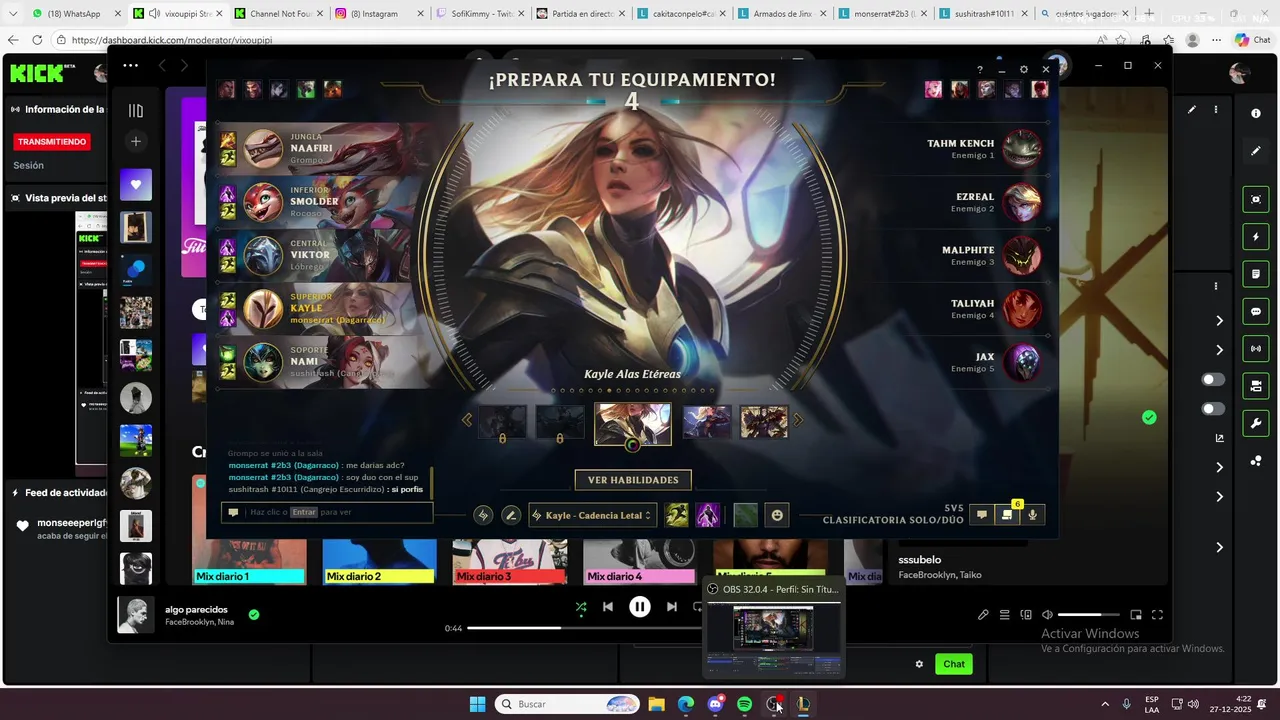
Task: Select the second locked skin thumbnail
Action: pyautogui.click(x=560, y=423)
